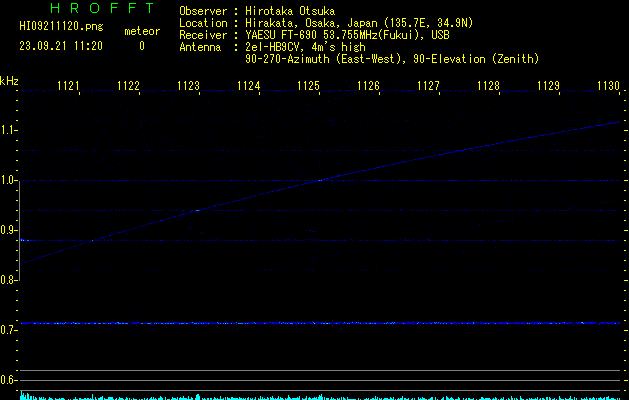Click the 1.1 frequency axis label
Screen dimensions: 629x400
pos(8,130)
